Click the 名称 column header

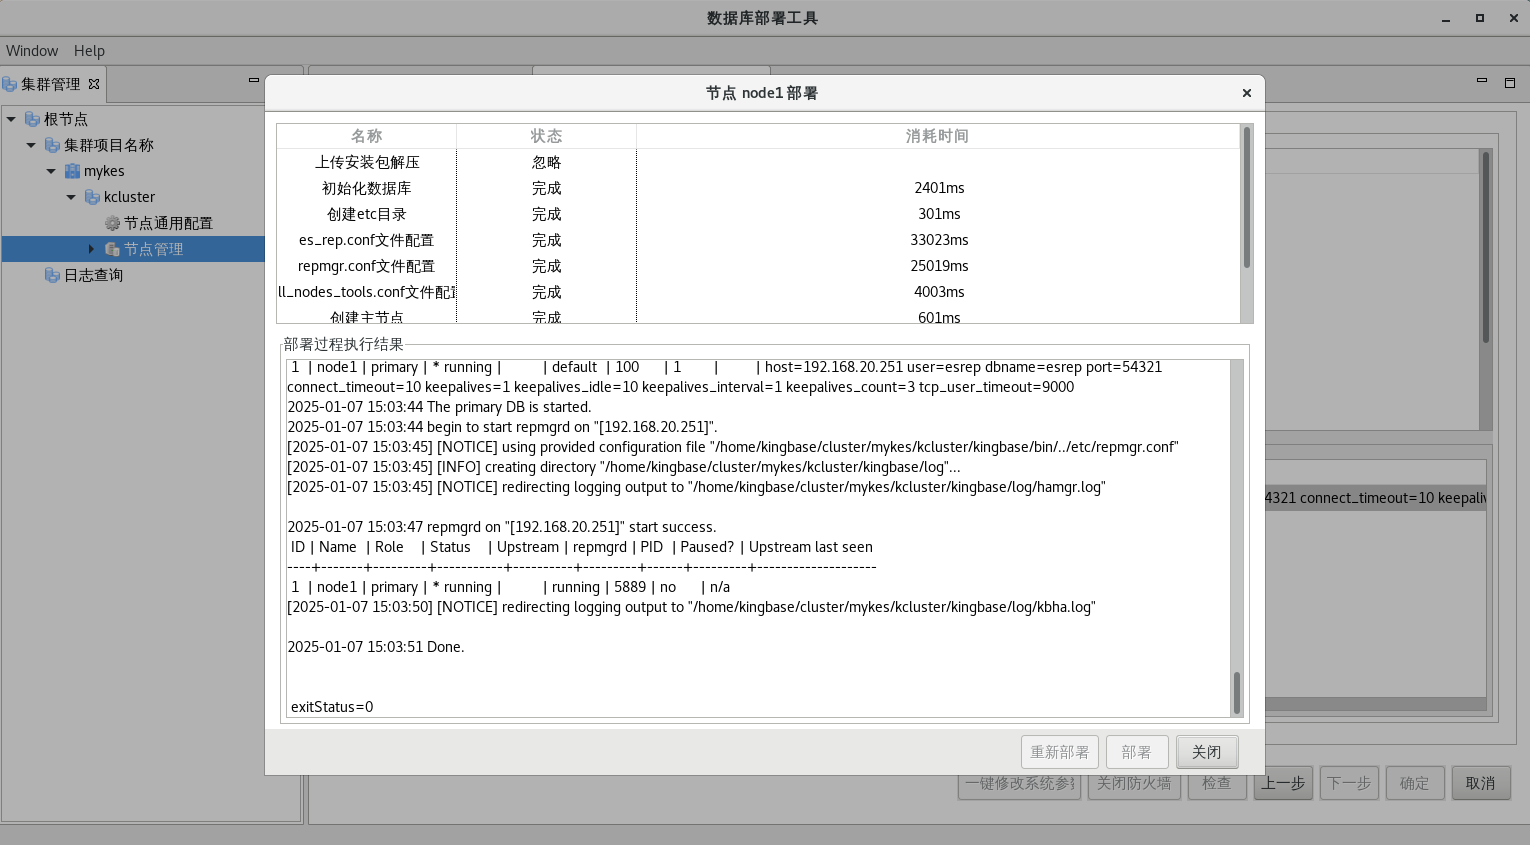click(x=366, y=136)
